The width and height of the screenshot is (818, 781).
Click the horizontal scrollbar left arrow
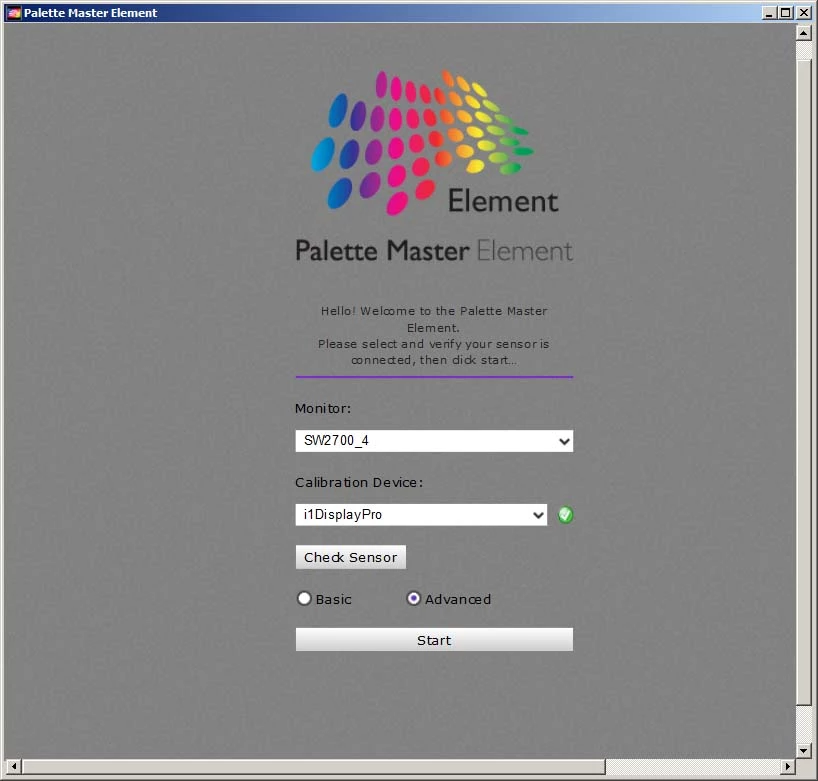point(14,766)
